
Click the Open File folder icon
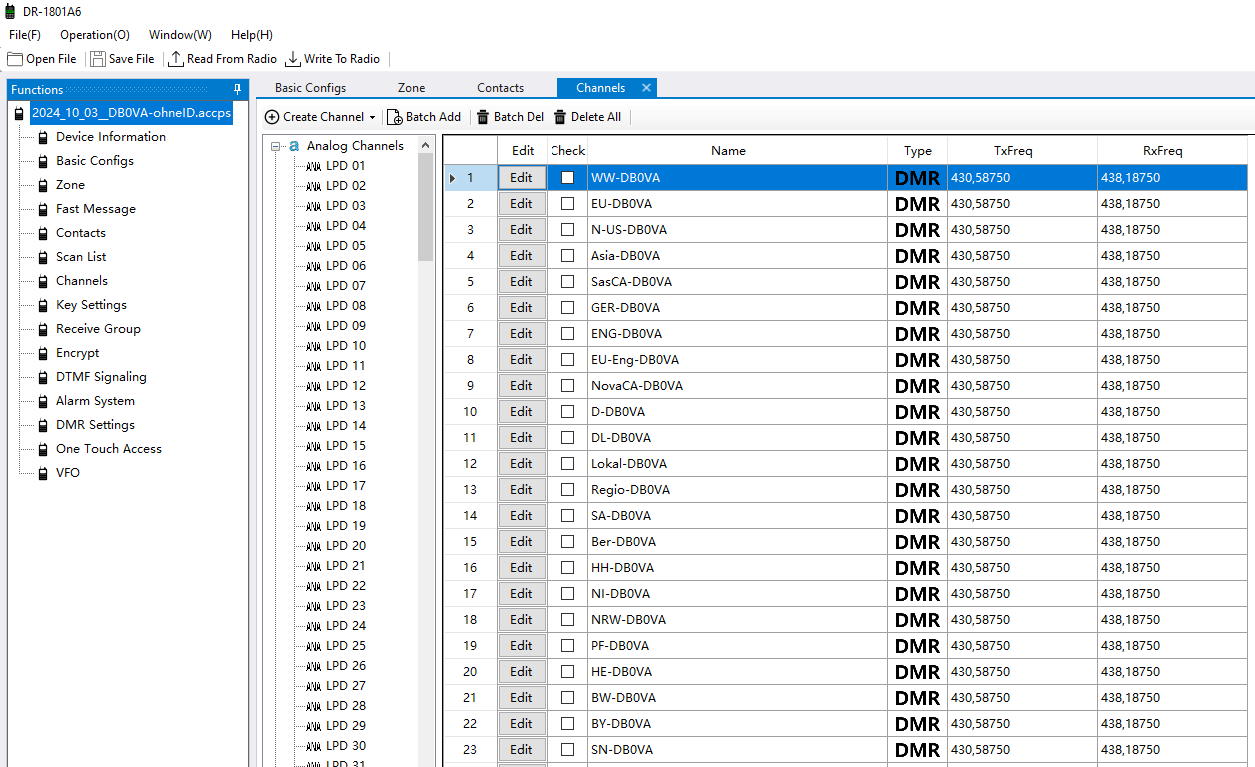(x=15, y=59)
